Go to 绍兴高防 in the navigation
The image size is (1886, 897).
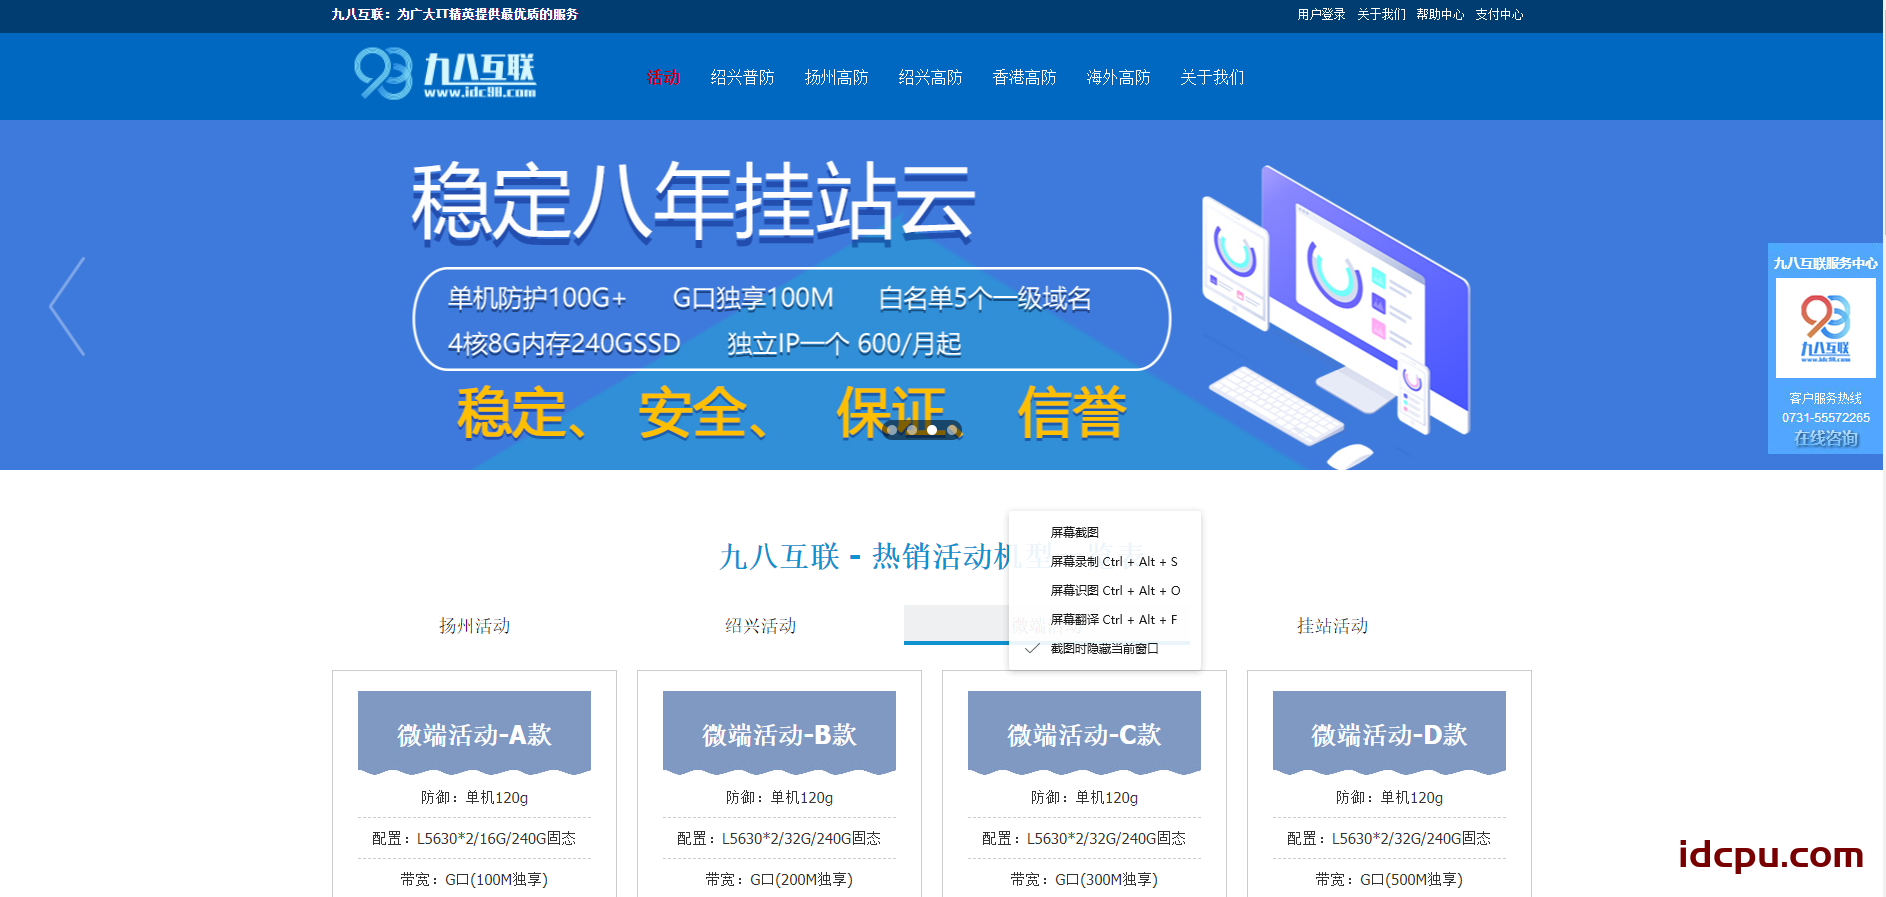(930, 77)
